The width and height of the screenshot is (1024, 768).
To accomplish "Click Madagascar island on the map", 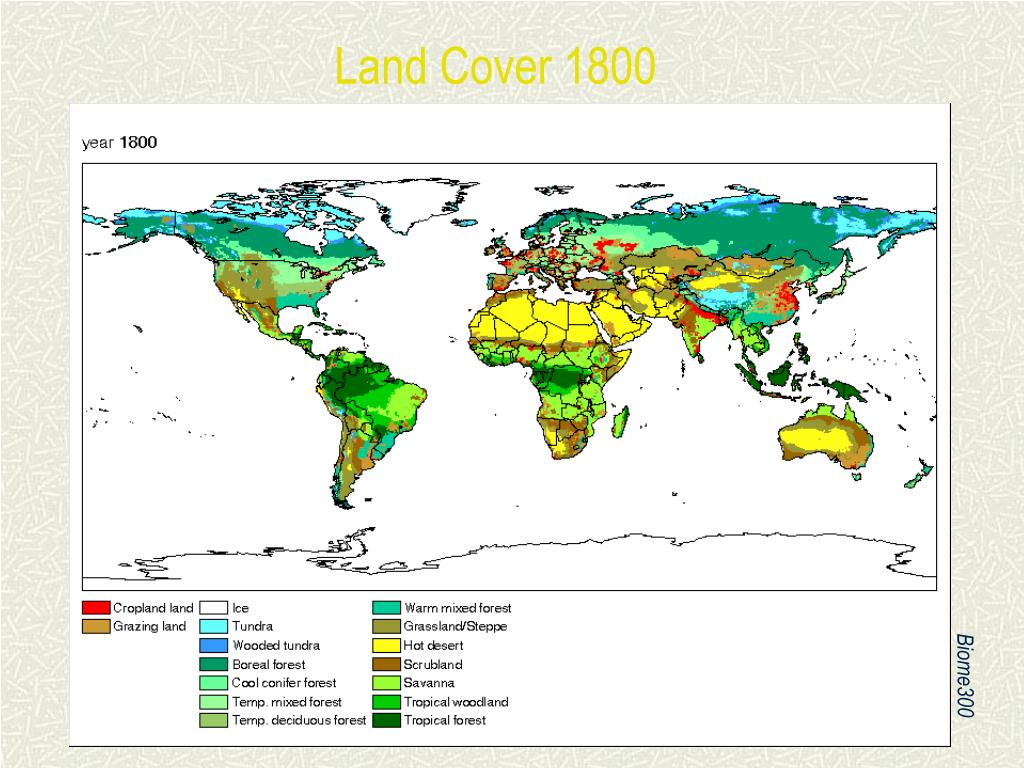I will tap(620, 421).
